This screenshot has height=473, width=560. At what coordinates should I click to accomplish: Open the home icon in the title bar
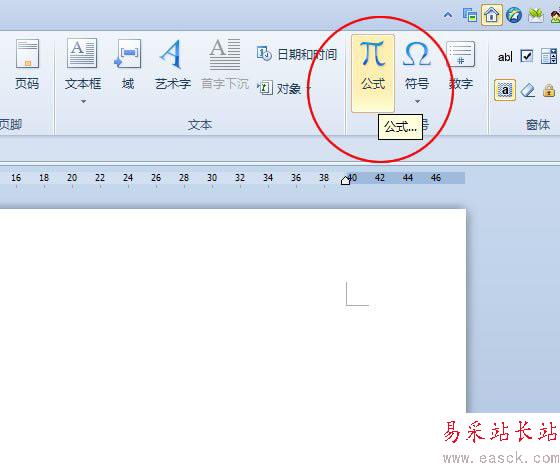pos(491,15)
